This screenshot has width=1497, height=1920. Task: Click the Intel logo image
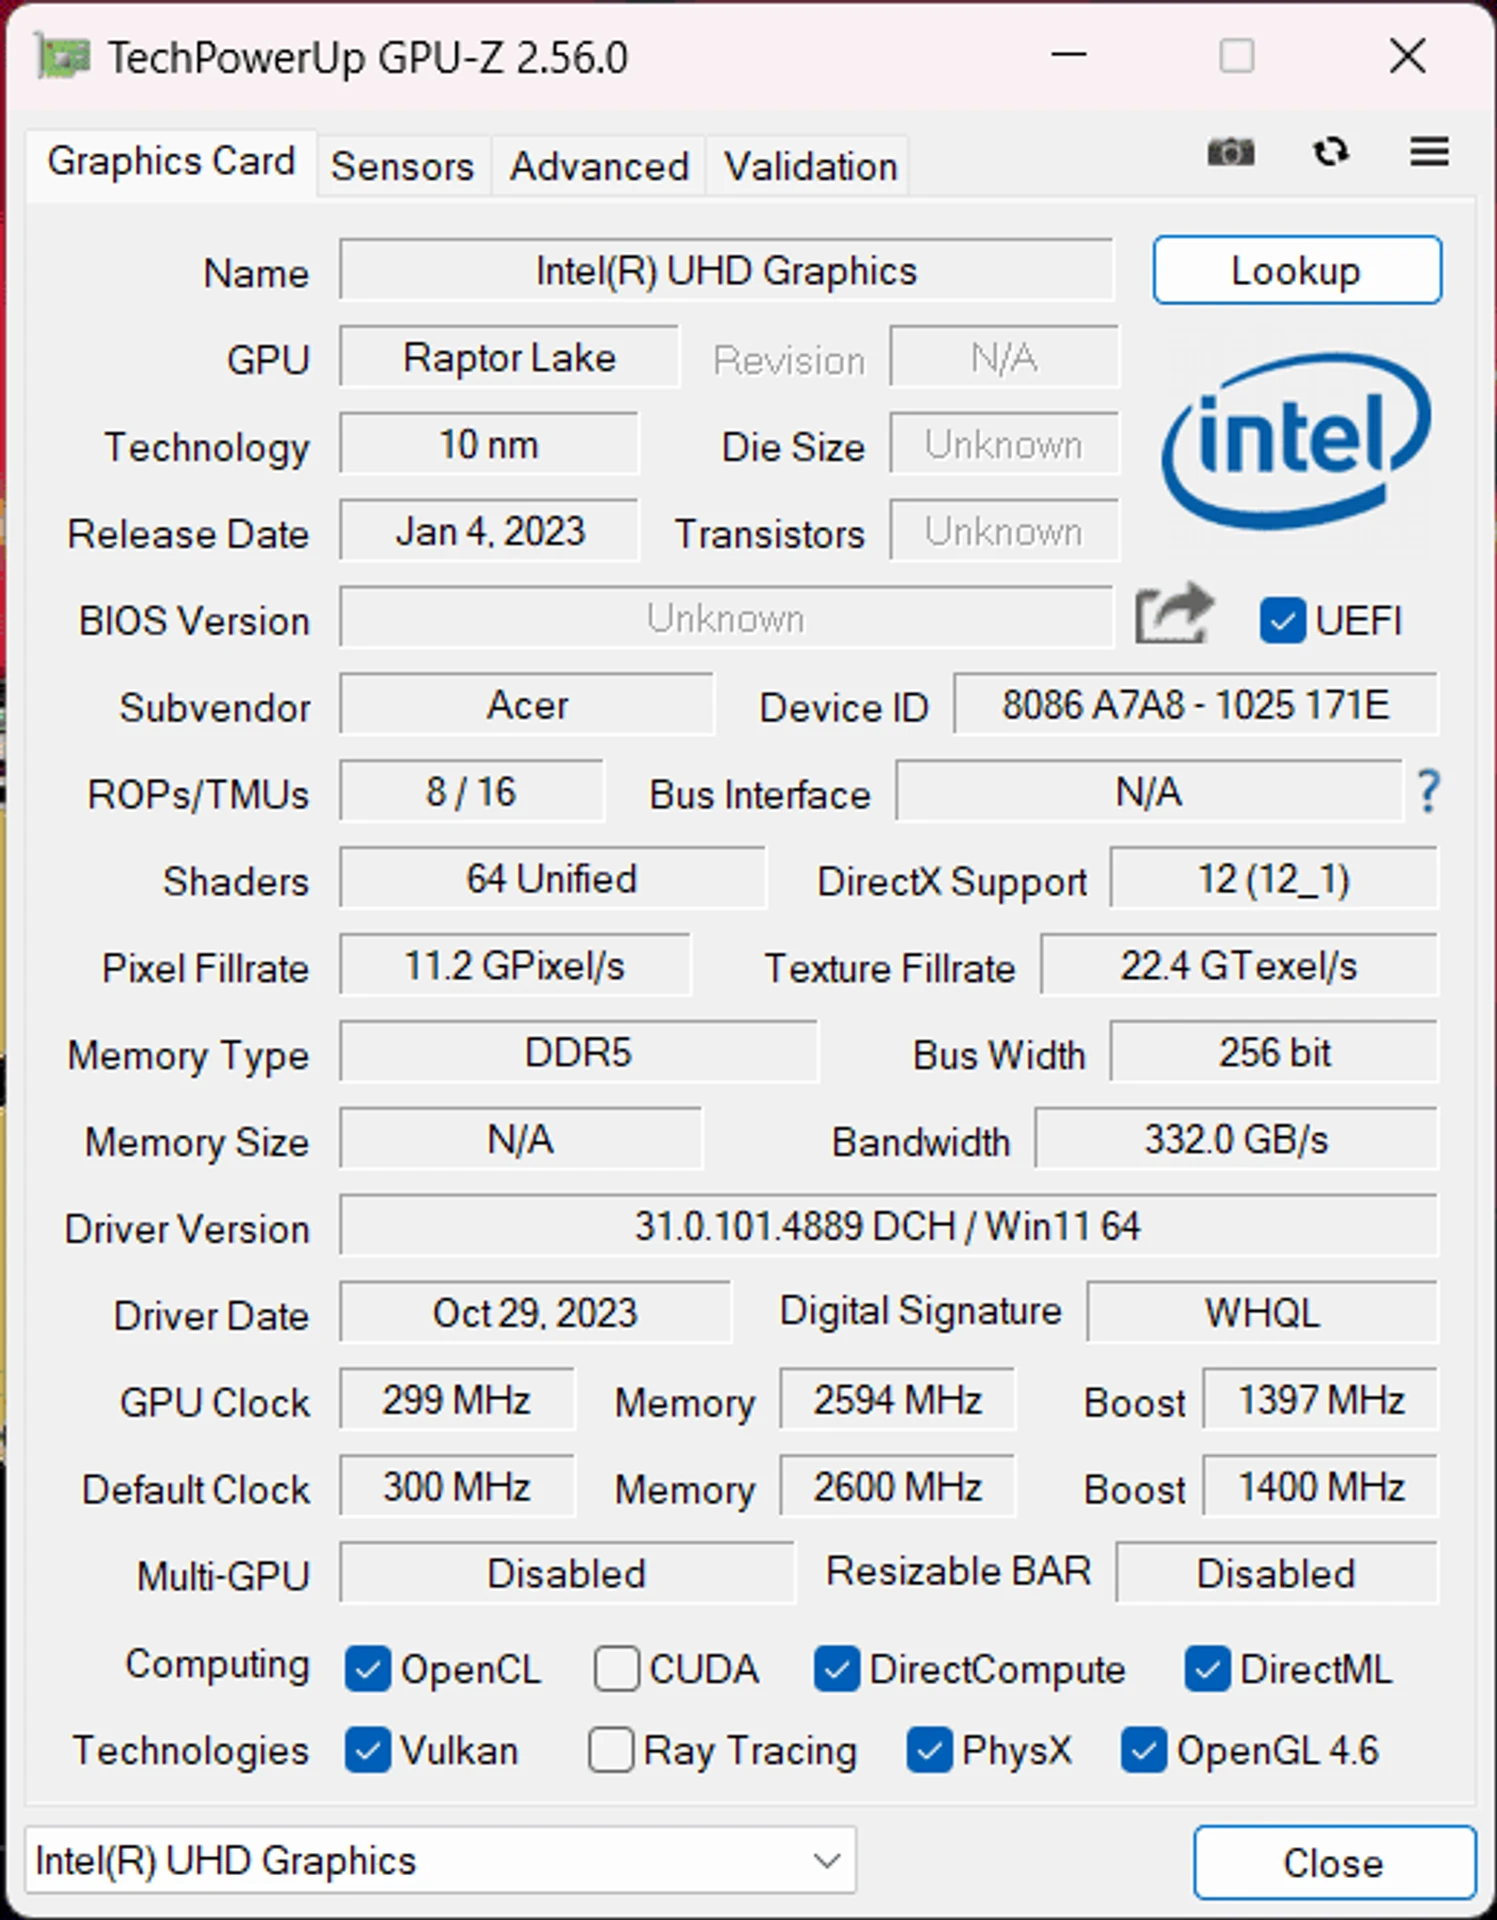tap(1296, 440)
